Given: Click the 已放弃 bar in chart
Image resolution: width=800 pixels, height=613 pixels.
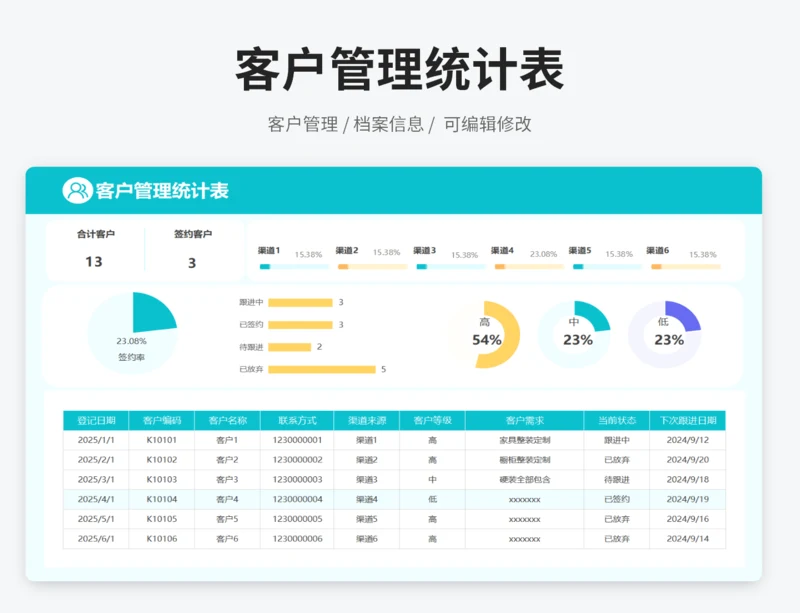Looking at the screenshot, I should click(322, 370).
